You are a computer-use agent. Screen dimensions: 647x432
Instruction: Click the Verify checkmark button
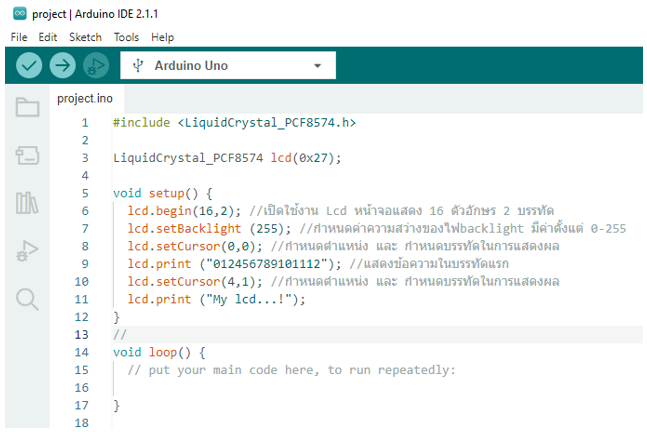[29, 65]
